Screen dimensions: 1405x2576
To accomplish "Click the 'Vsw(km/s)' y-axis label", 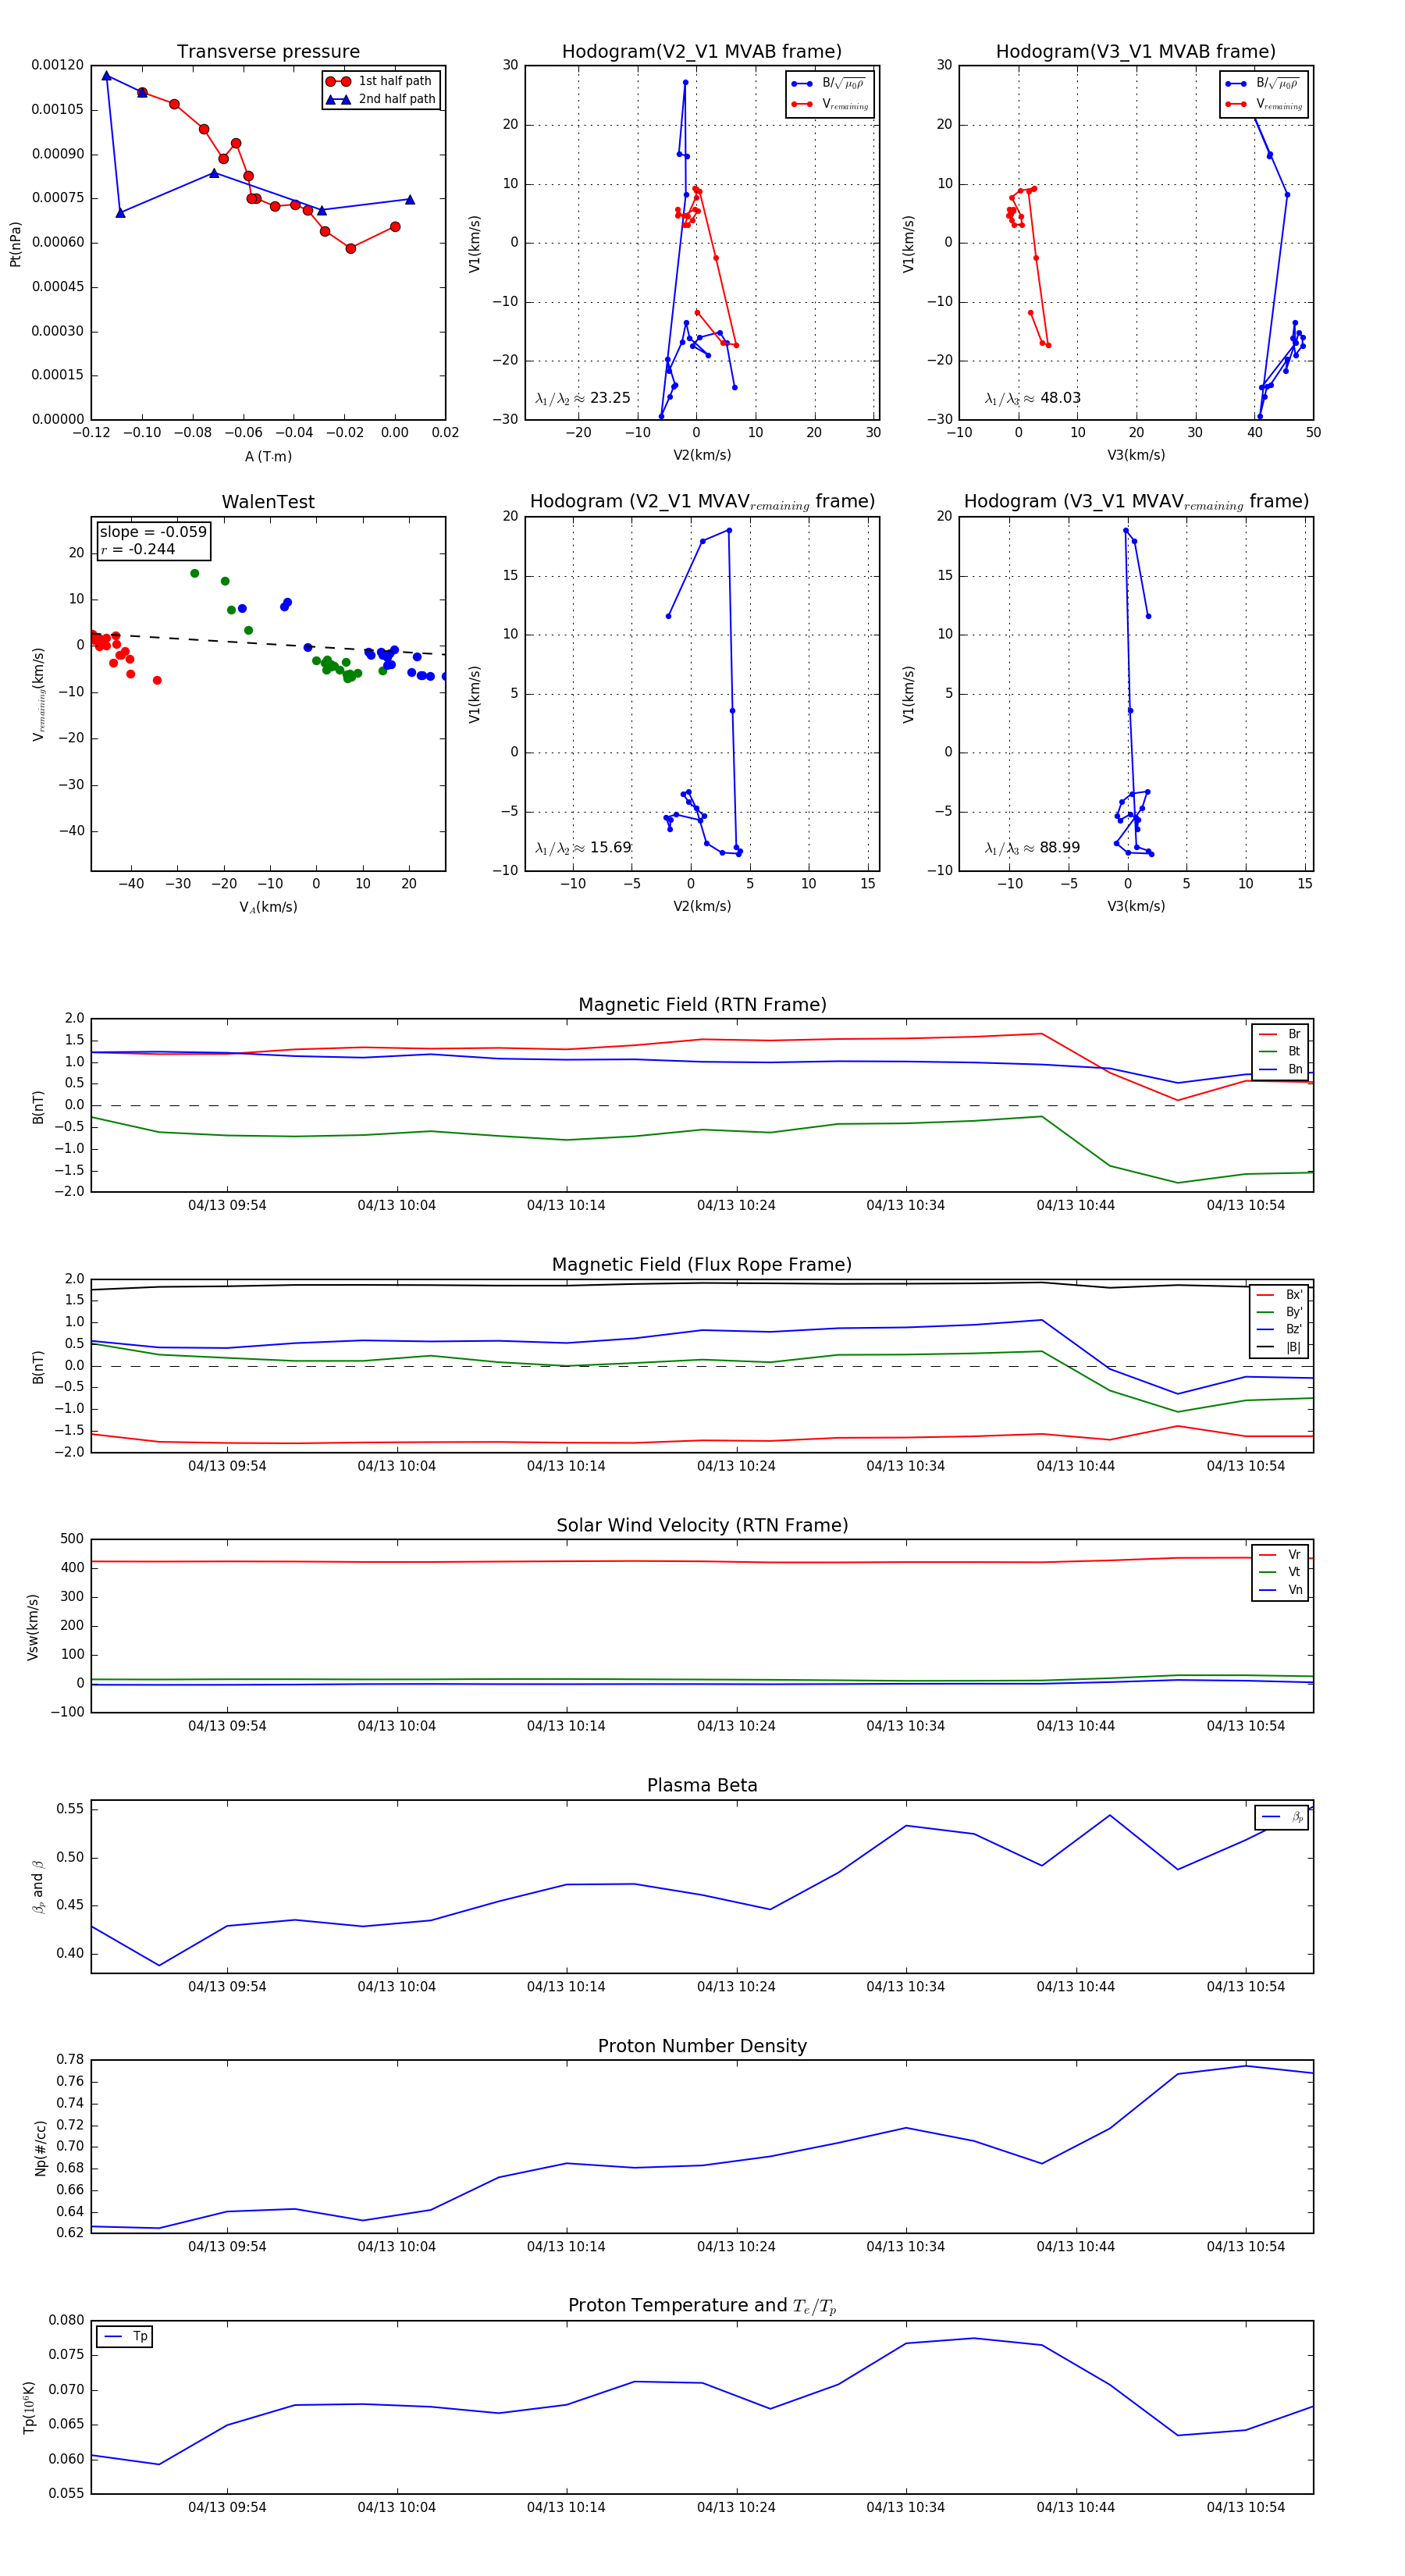I will click(x=33, y=1627).
